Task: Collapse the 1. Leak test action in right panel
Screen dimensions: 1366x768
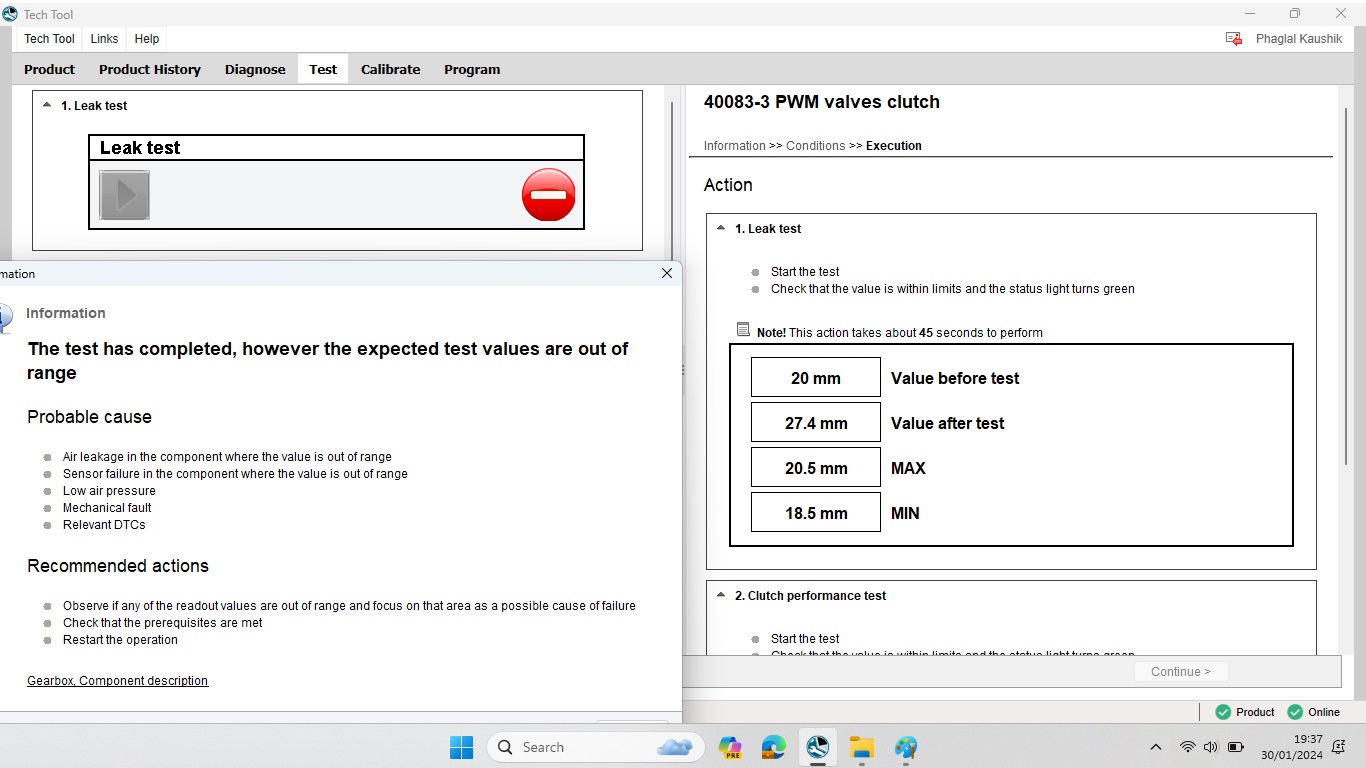Action: (721, 228)
